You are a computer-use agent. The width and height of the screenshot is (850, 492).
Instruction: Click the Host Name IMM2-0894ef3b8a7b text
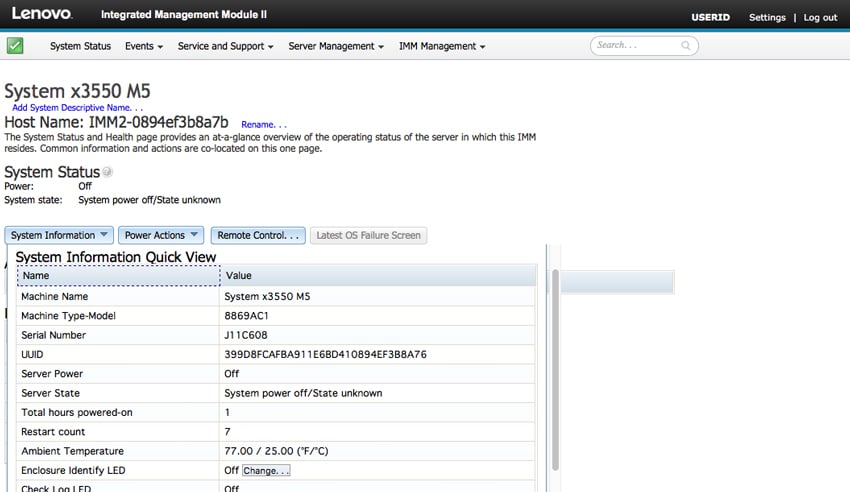[x=116, y=122]
